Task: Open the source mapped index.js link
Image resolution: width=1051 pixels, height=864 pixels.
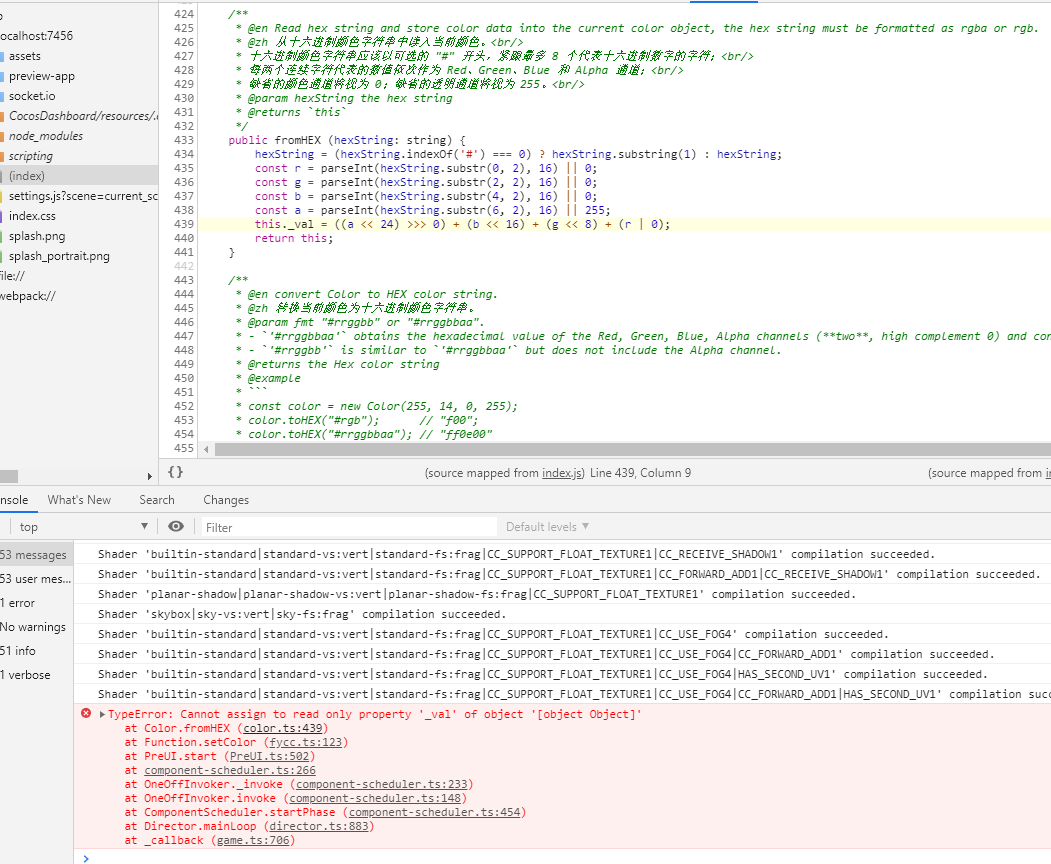Action: click(562, 473)
